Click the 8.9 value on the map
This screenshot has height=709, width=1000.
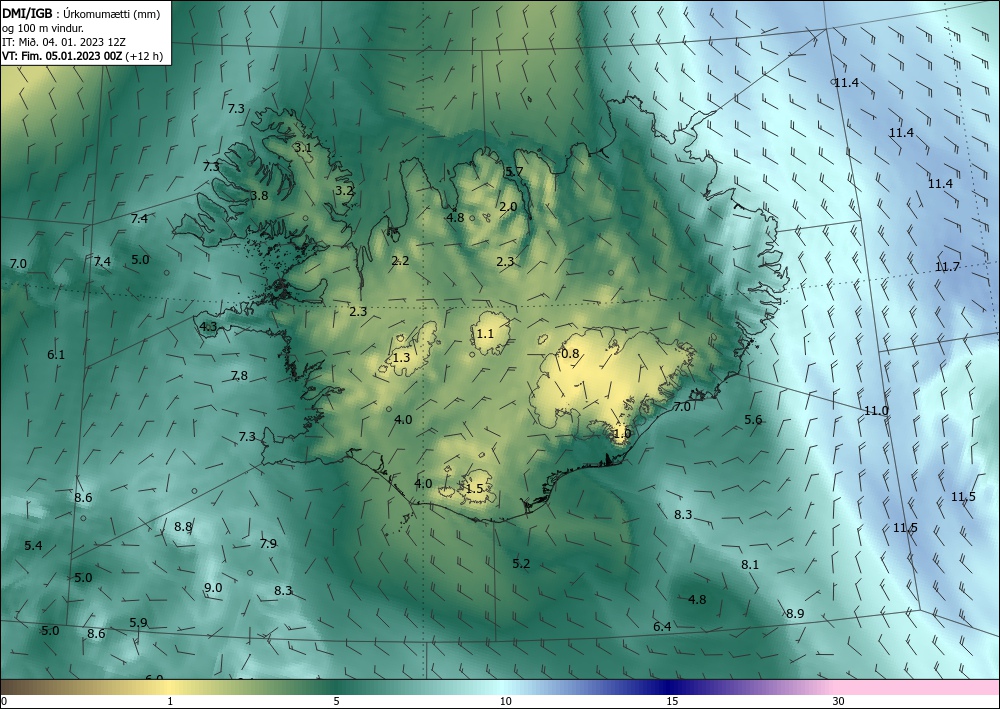[795, 613]
